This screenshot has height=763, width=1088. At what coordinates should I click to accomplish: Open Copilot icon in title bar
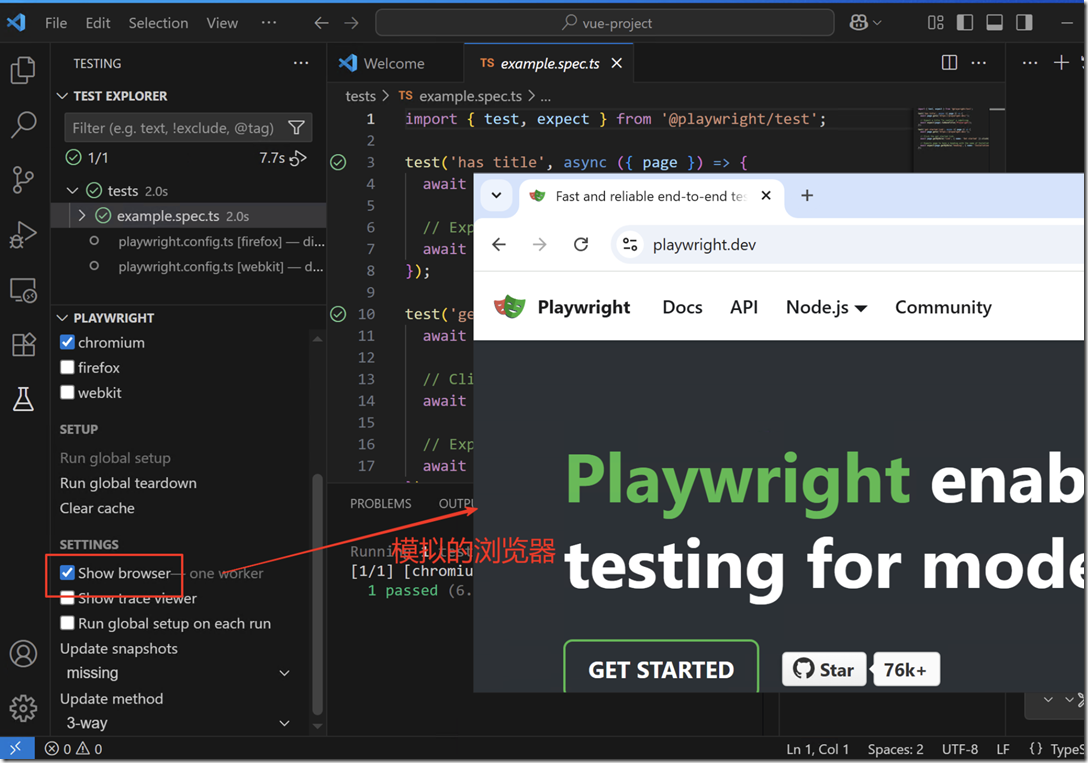pos(858,23)
